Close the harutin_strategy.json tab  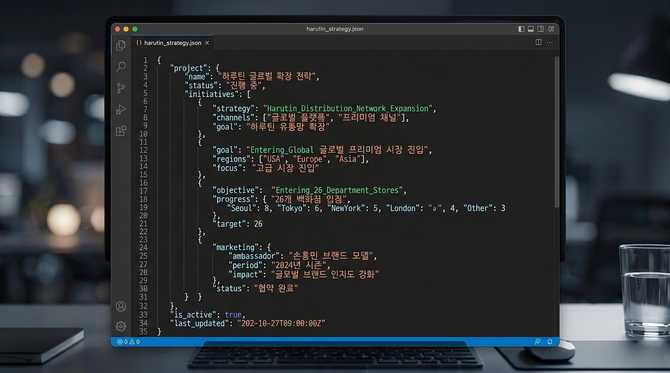tap(208, 43)
